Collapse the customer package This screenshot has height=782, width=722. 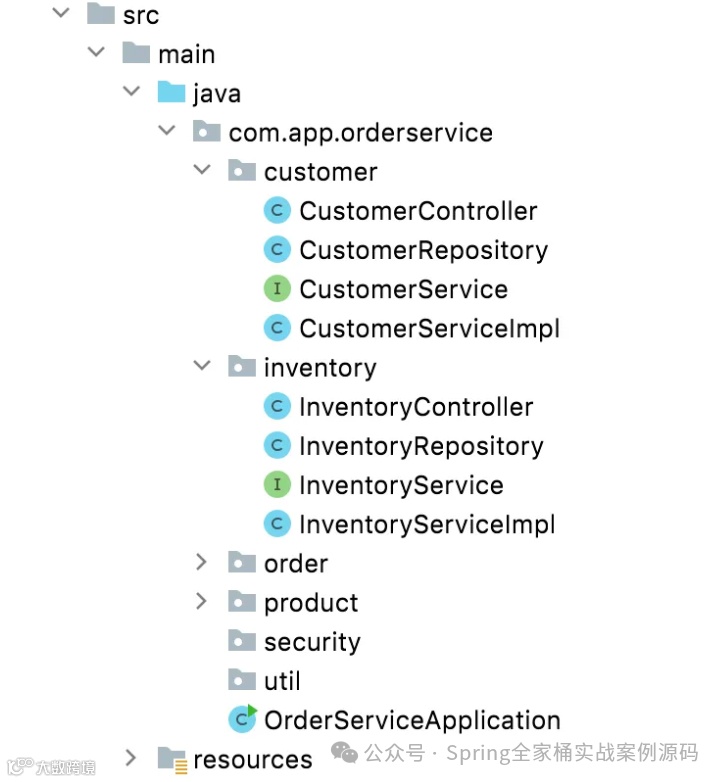202,171
